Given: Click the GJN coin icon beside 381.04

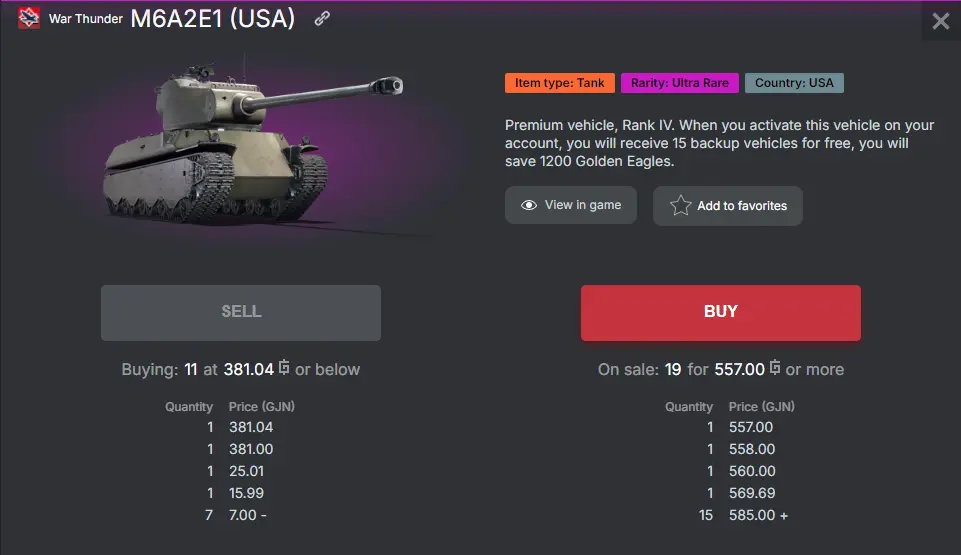Looking at the screenshot, I should [284, 369].
